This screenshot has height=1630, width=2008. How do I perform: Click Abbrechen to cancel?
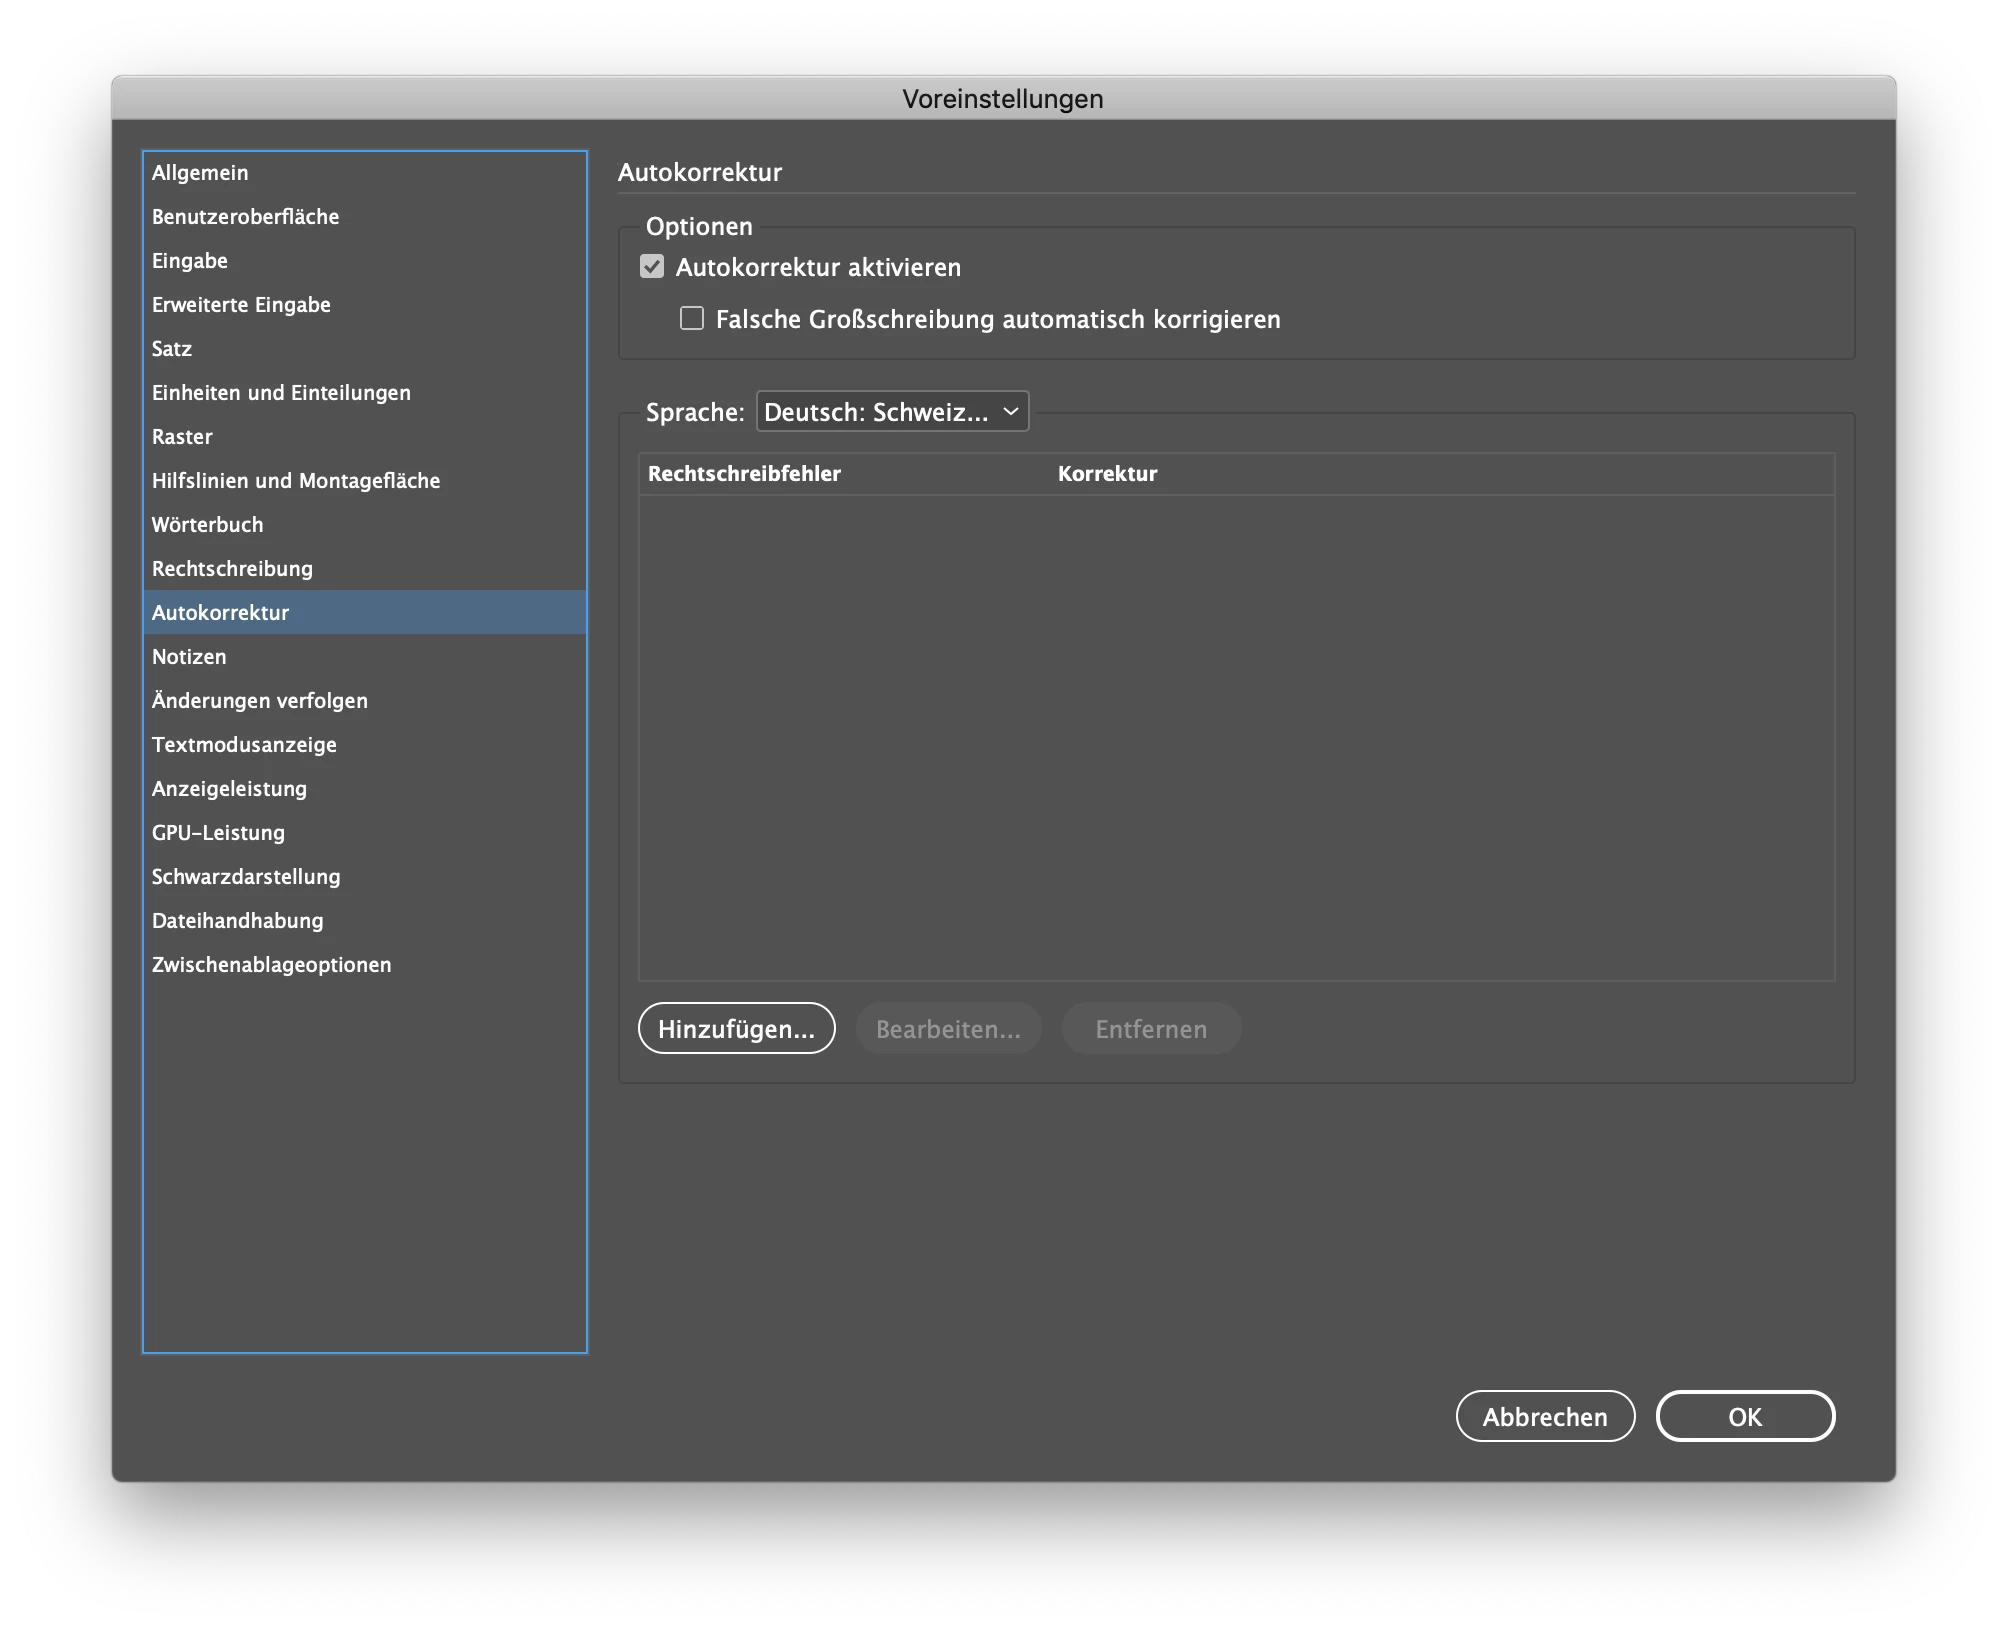1544,1417
